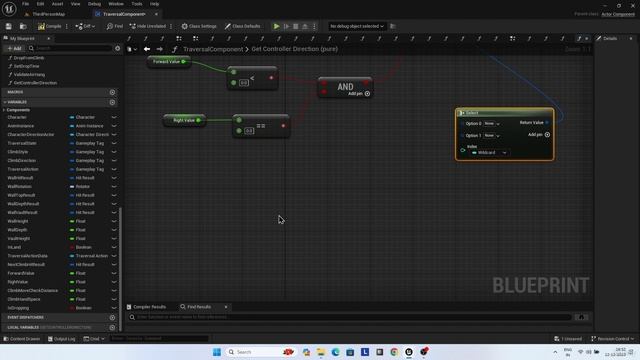This screenshot has height=360, width=640.
Task: Open the Option 1 dropdown on Select node
Action: pos(491,136)
